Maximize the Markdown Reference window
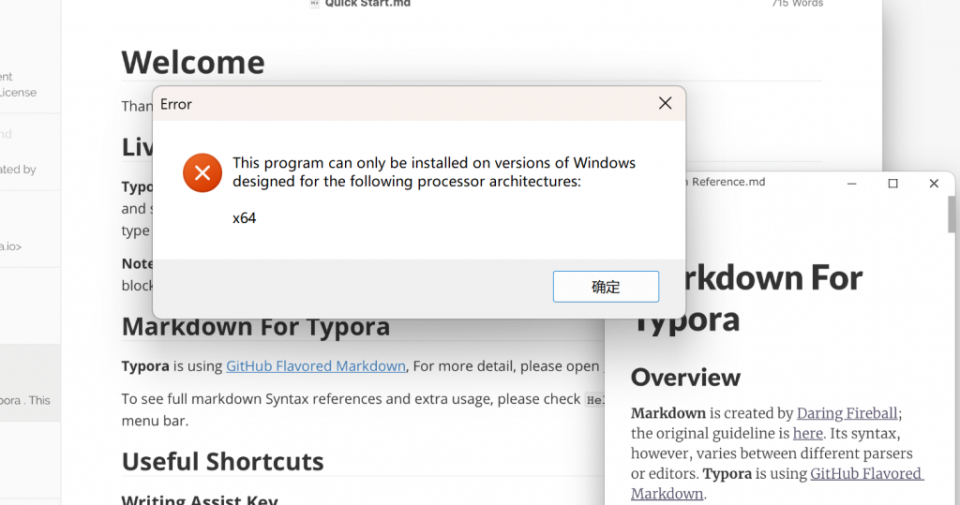 [x=893, y=183]
